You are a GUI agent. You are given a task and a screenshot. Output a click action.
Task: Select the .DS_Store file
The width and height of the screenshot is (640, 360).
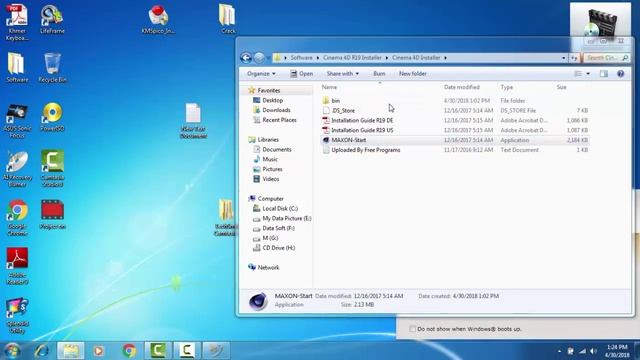(x=343, y=111)
